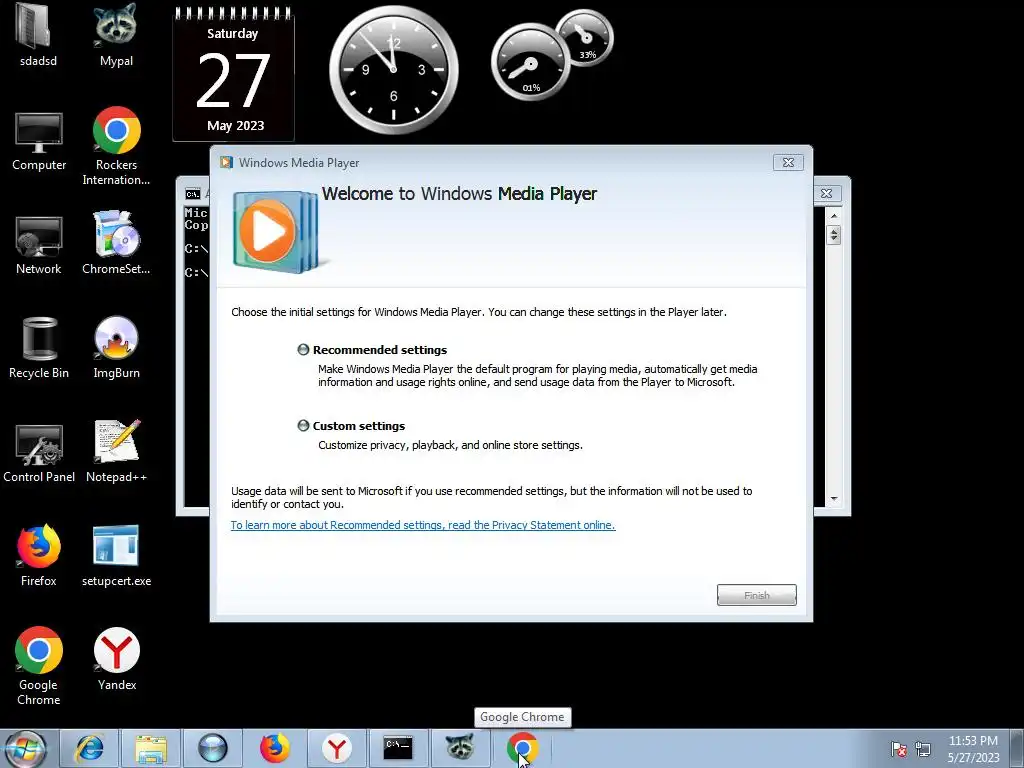Click the calendar gadget showing Saturday 27
This screenshot has height=768, width=1024.
[233, 75]
